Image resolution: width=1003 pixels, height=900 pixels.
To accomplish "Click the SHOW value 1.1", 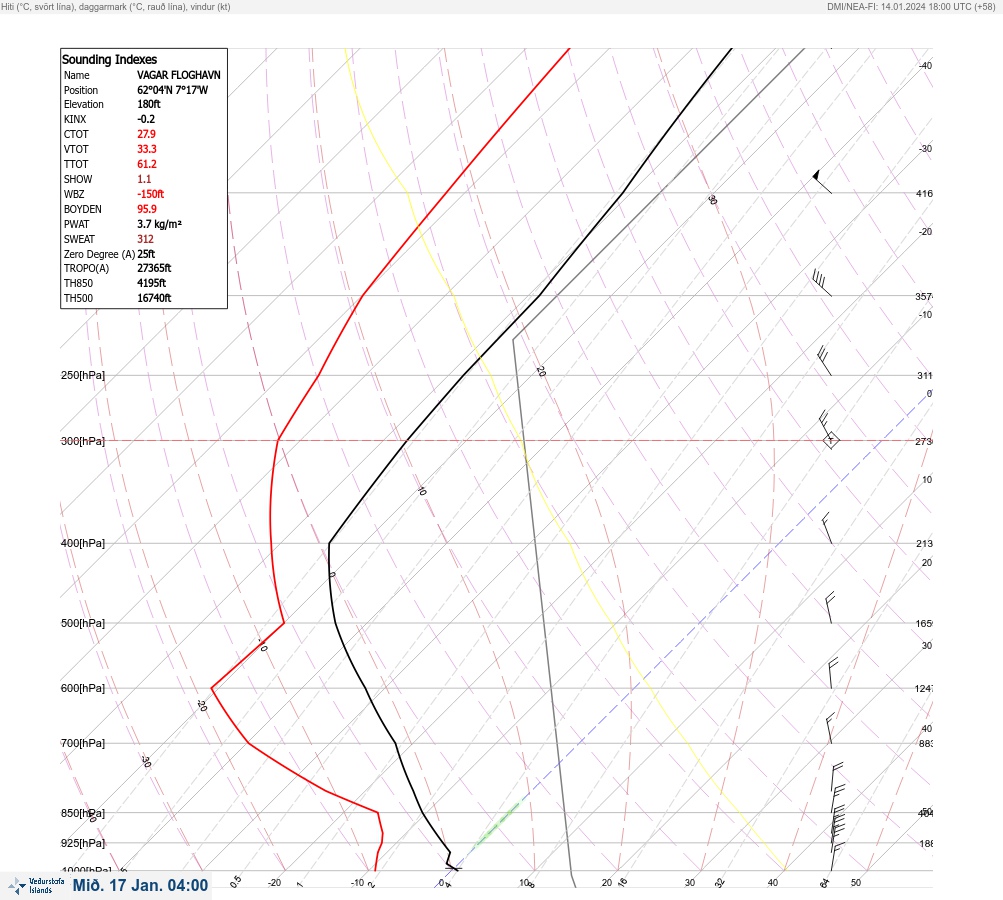I will pos(144,179).
